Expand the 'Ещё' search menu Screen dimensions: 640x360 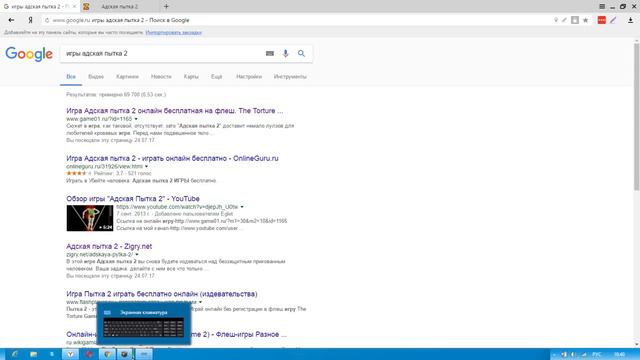coord(217,77)
